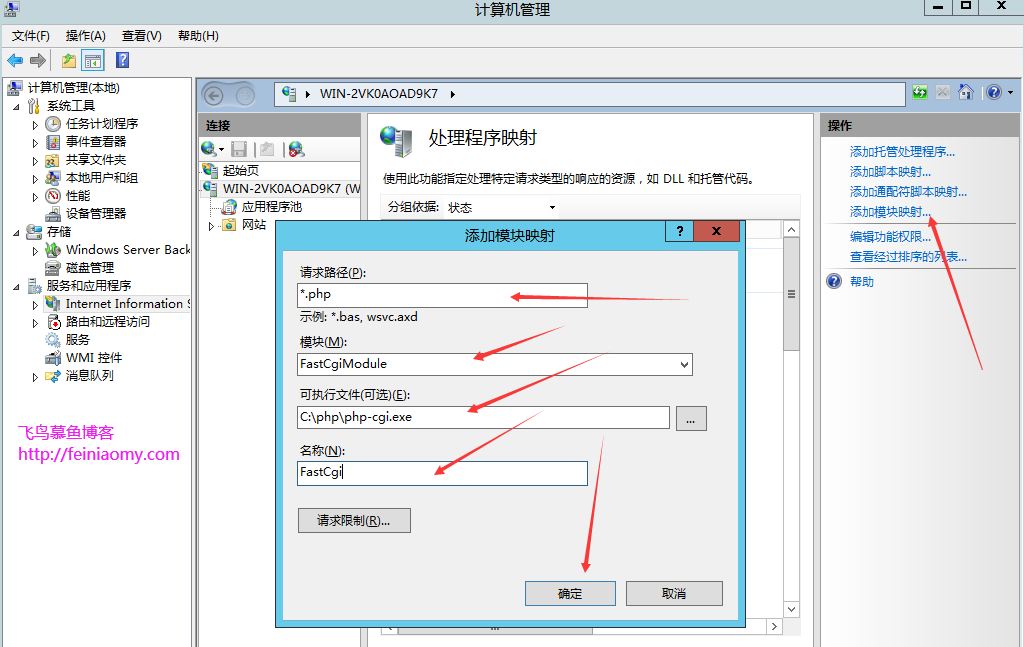1024x647 pixels.
Task: Click the home icon in the IIS address bar
Action: click(x=966, y=92)
